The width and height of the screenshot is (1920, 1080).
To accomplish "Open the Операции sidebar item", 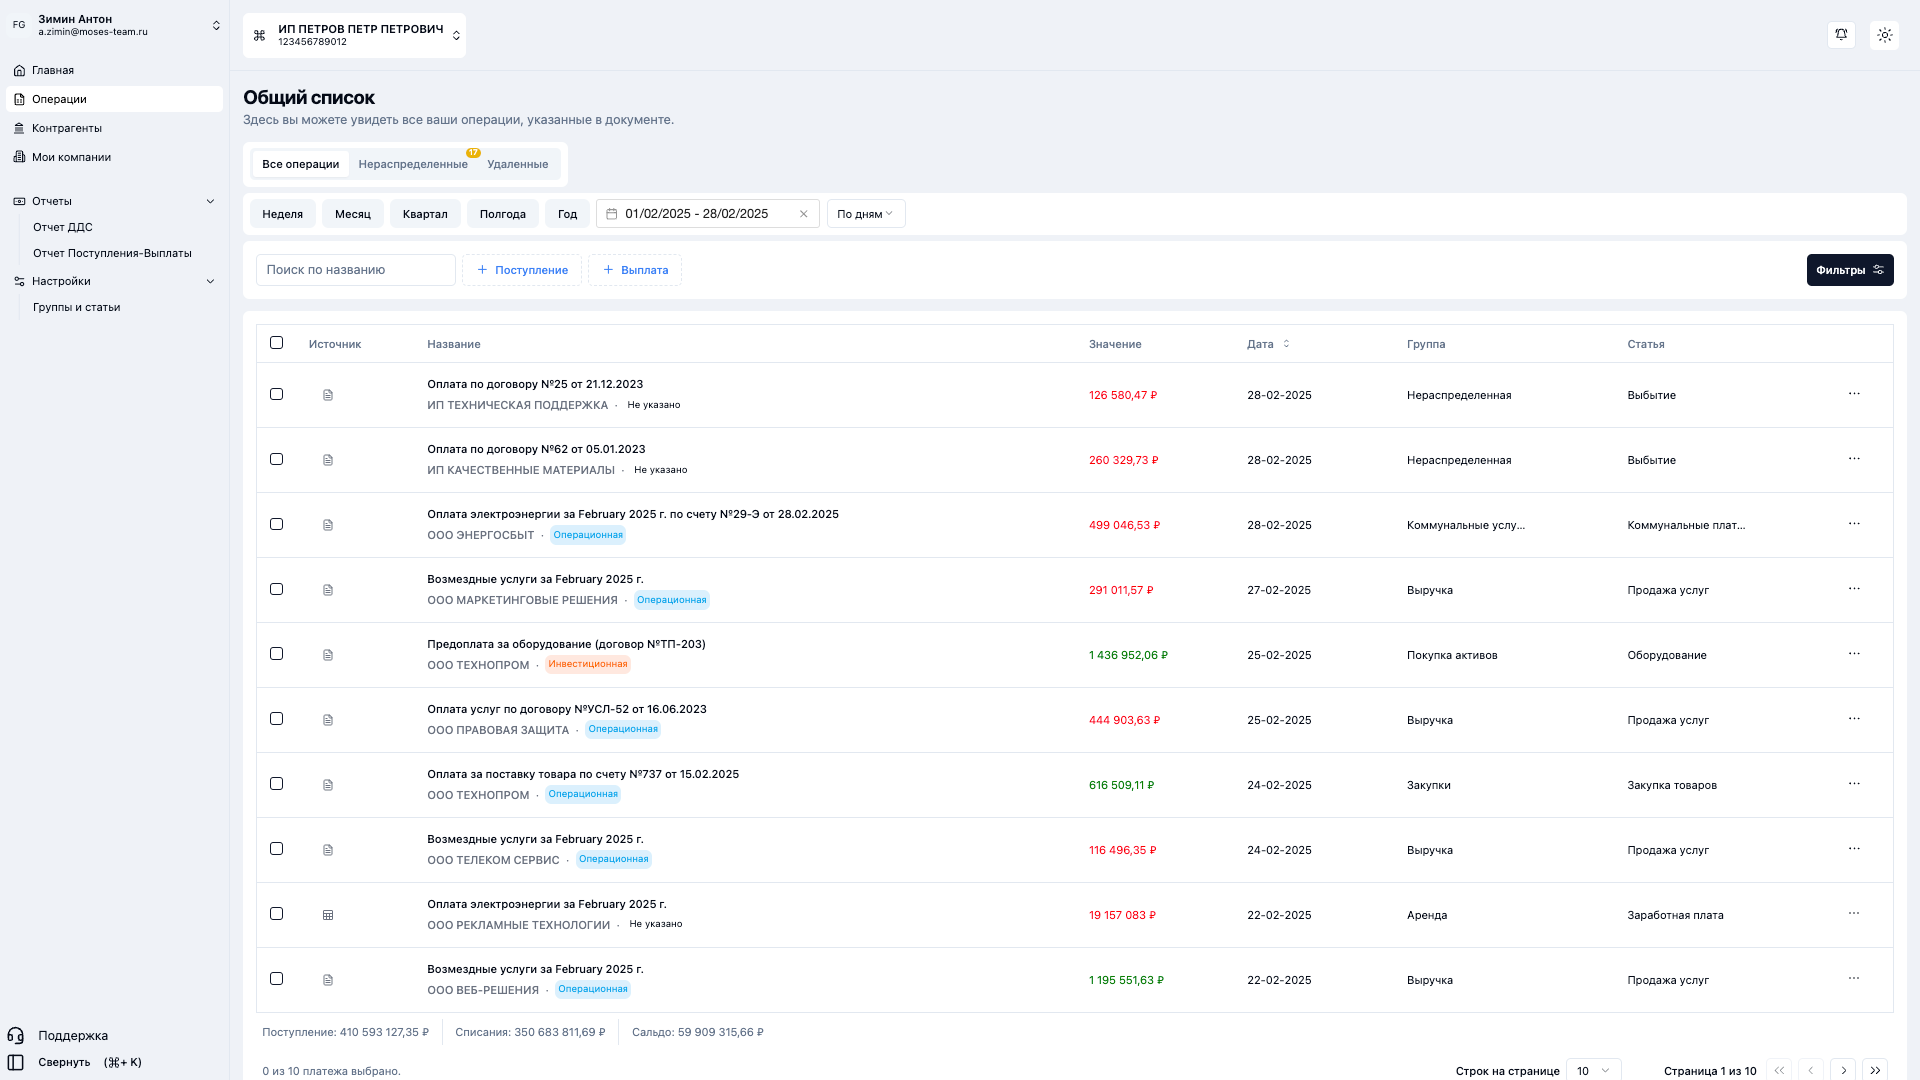I will (x=115, y=99).
